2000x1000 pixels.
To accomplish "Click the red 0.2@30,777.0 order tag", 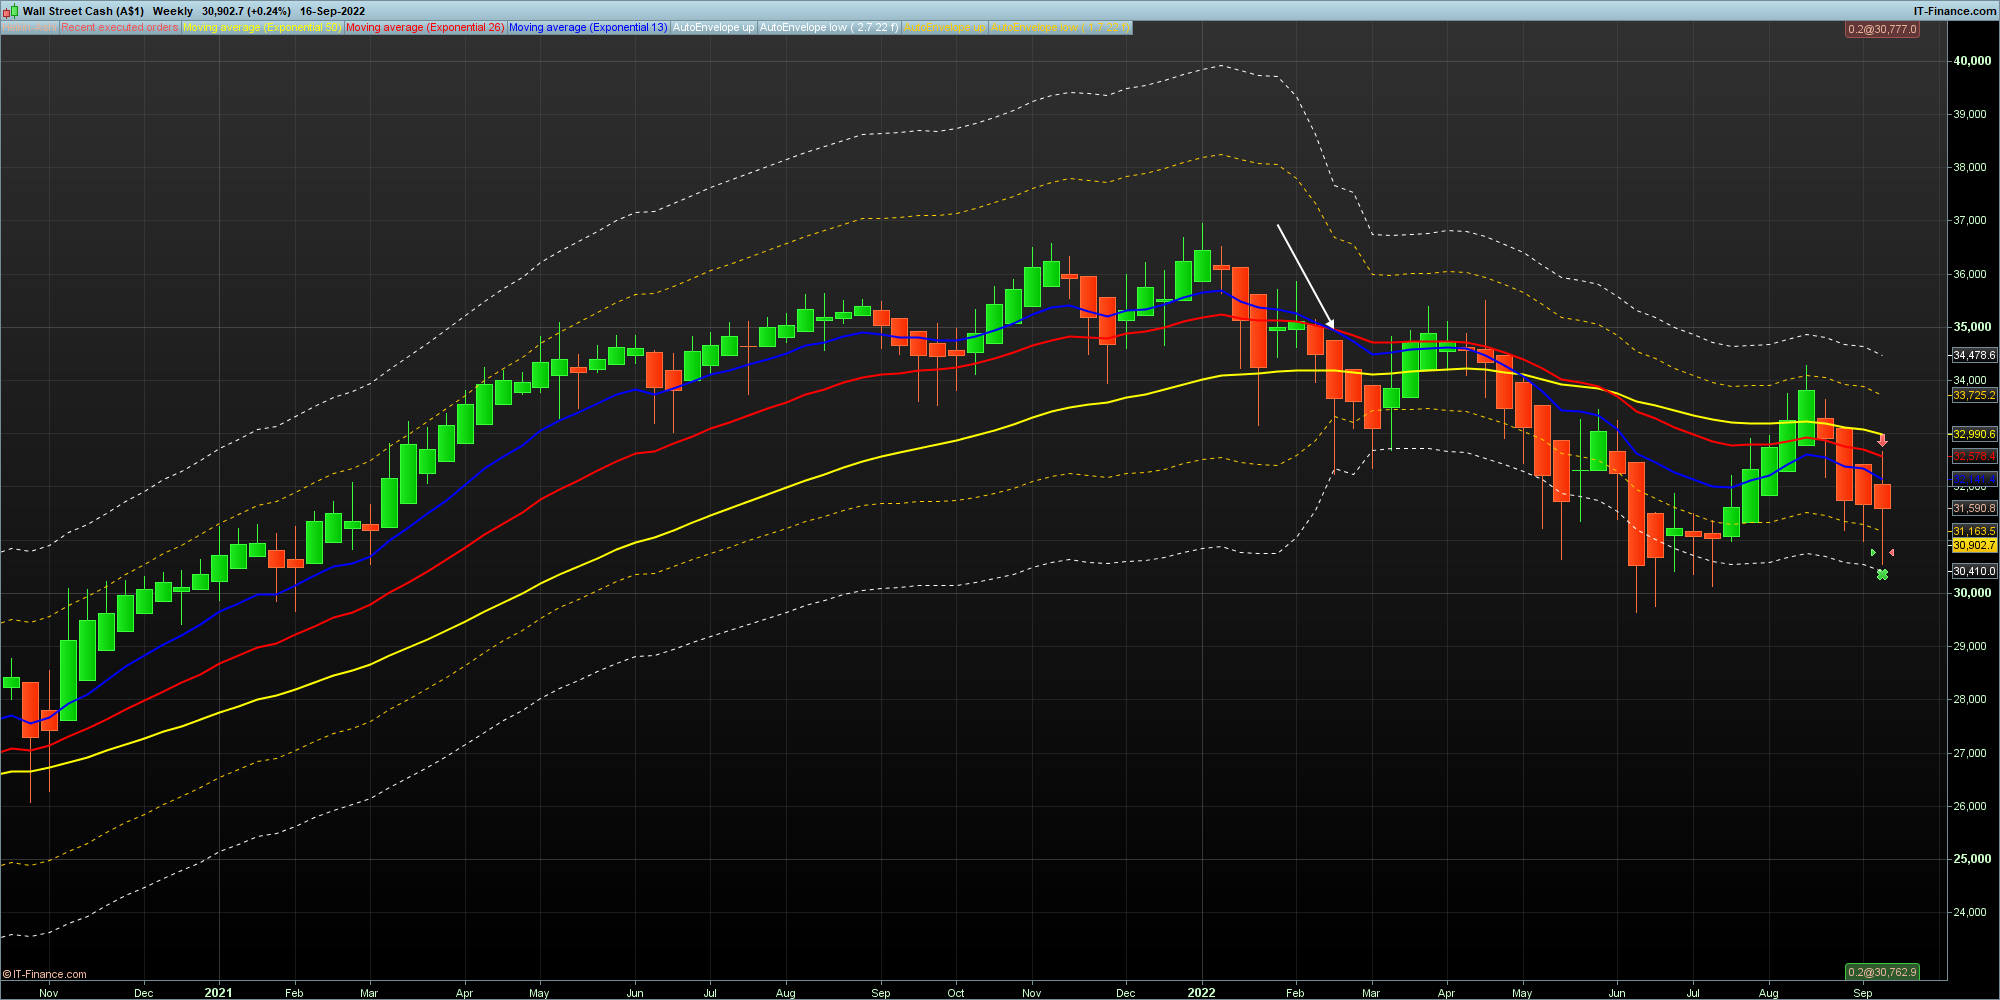I will (1882, 29).
